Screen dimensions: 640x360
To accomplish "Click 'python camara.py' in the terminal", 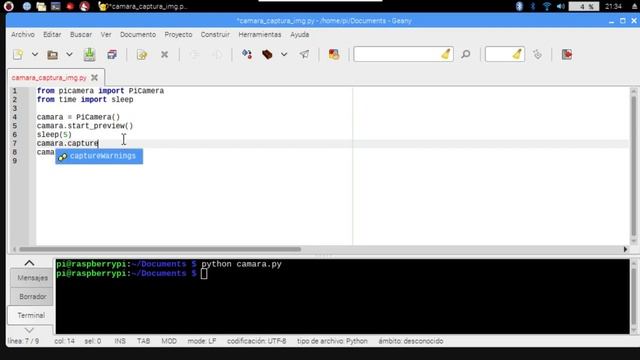I will (x=241, y=264).
